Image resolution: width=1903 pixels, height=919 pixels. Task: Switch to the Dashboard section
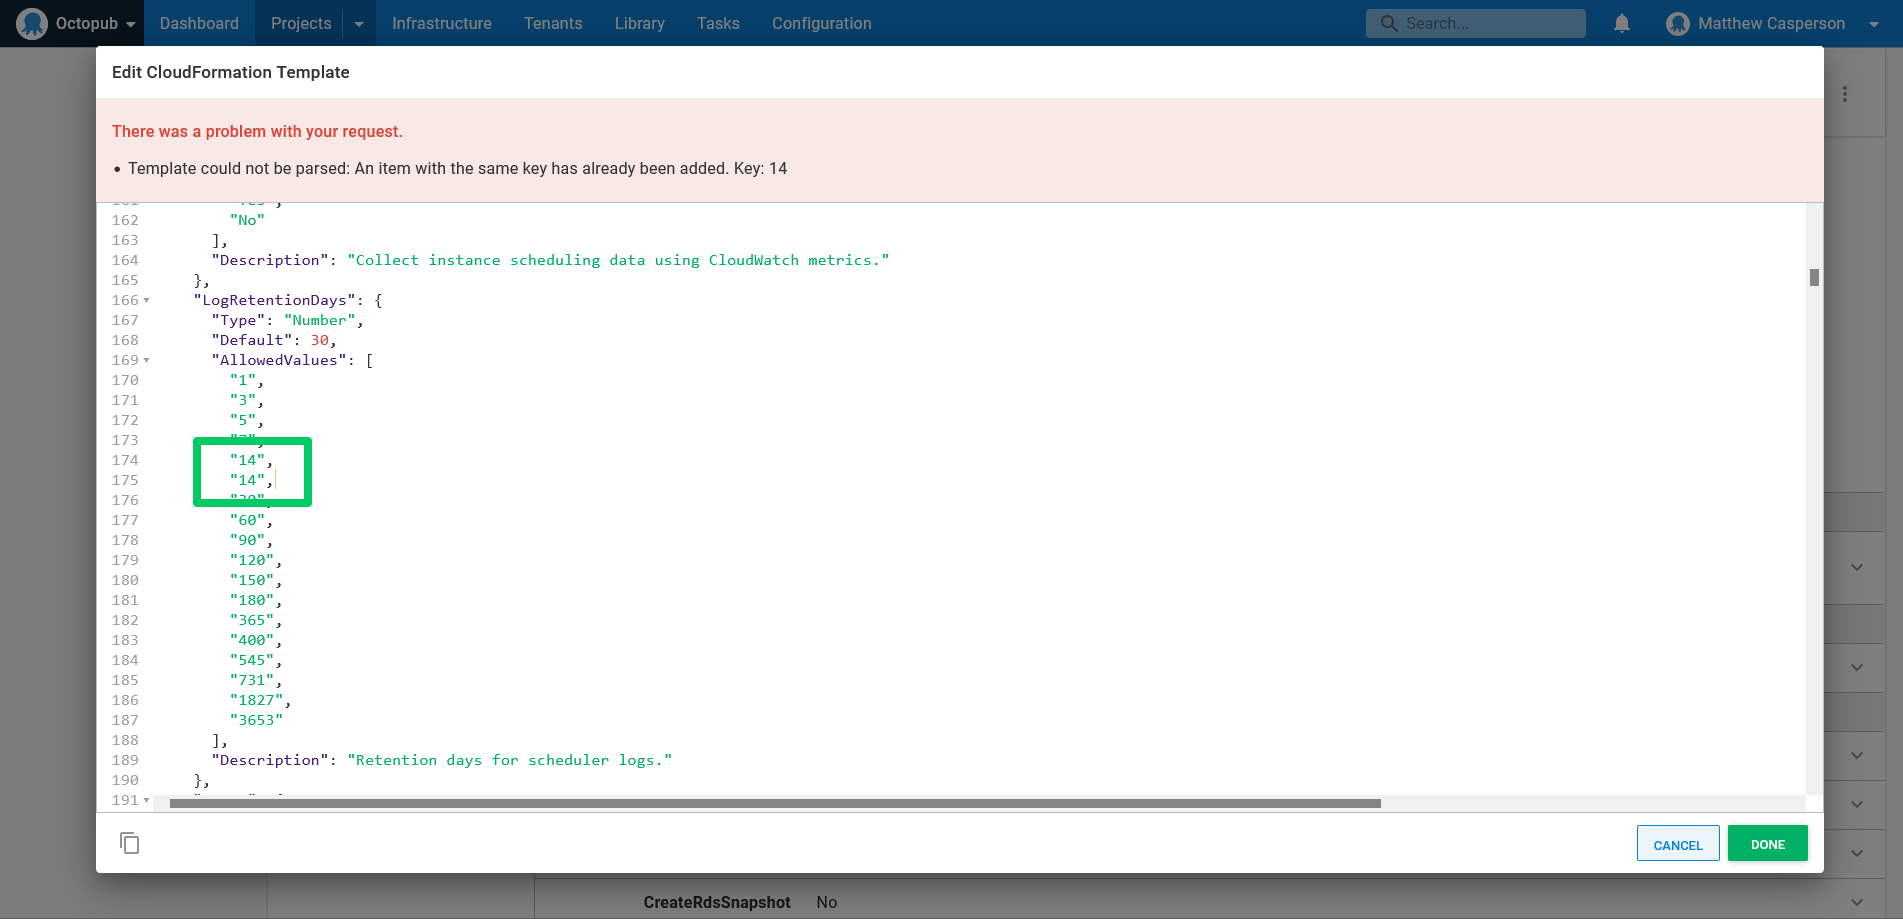point(199,23)
